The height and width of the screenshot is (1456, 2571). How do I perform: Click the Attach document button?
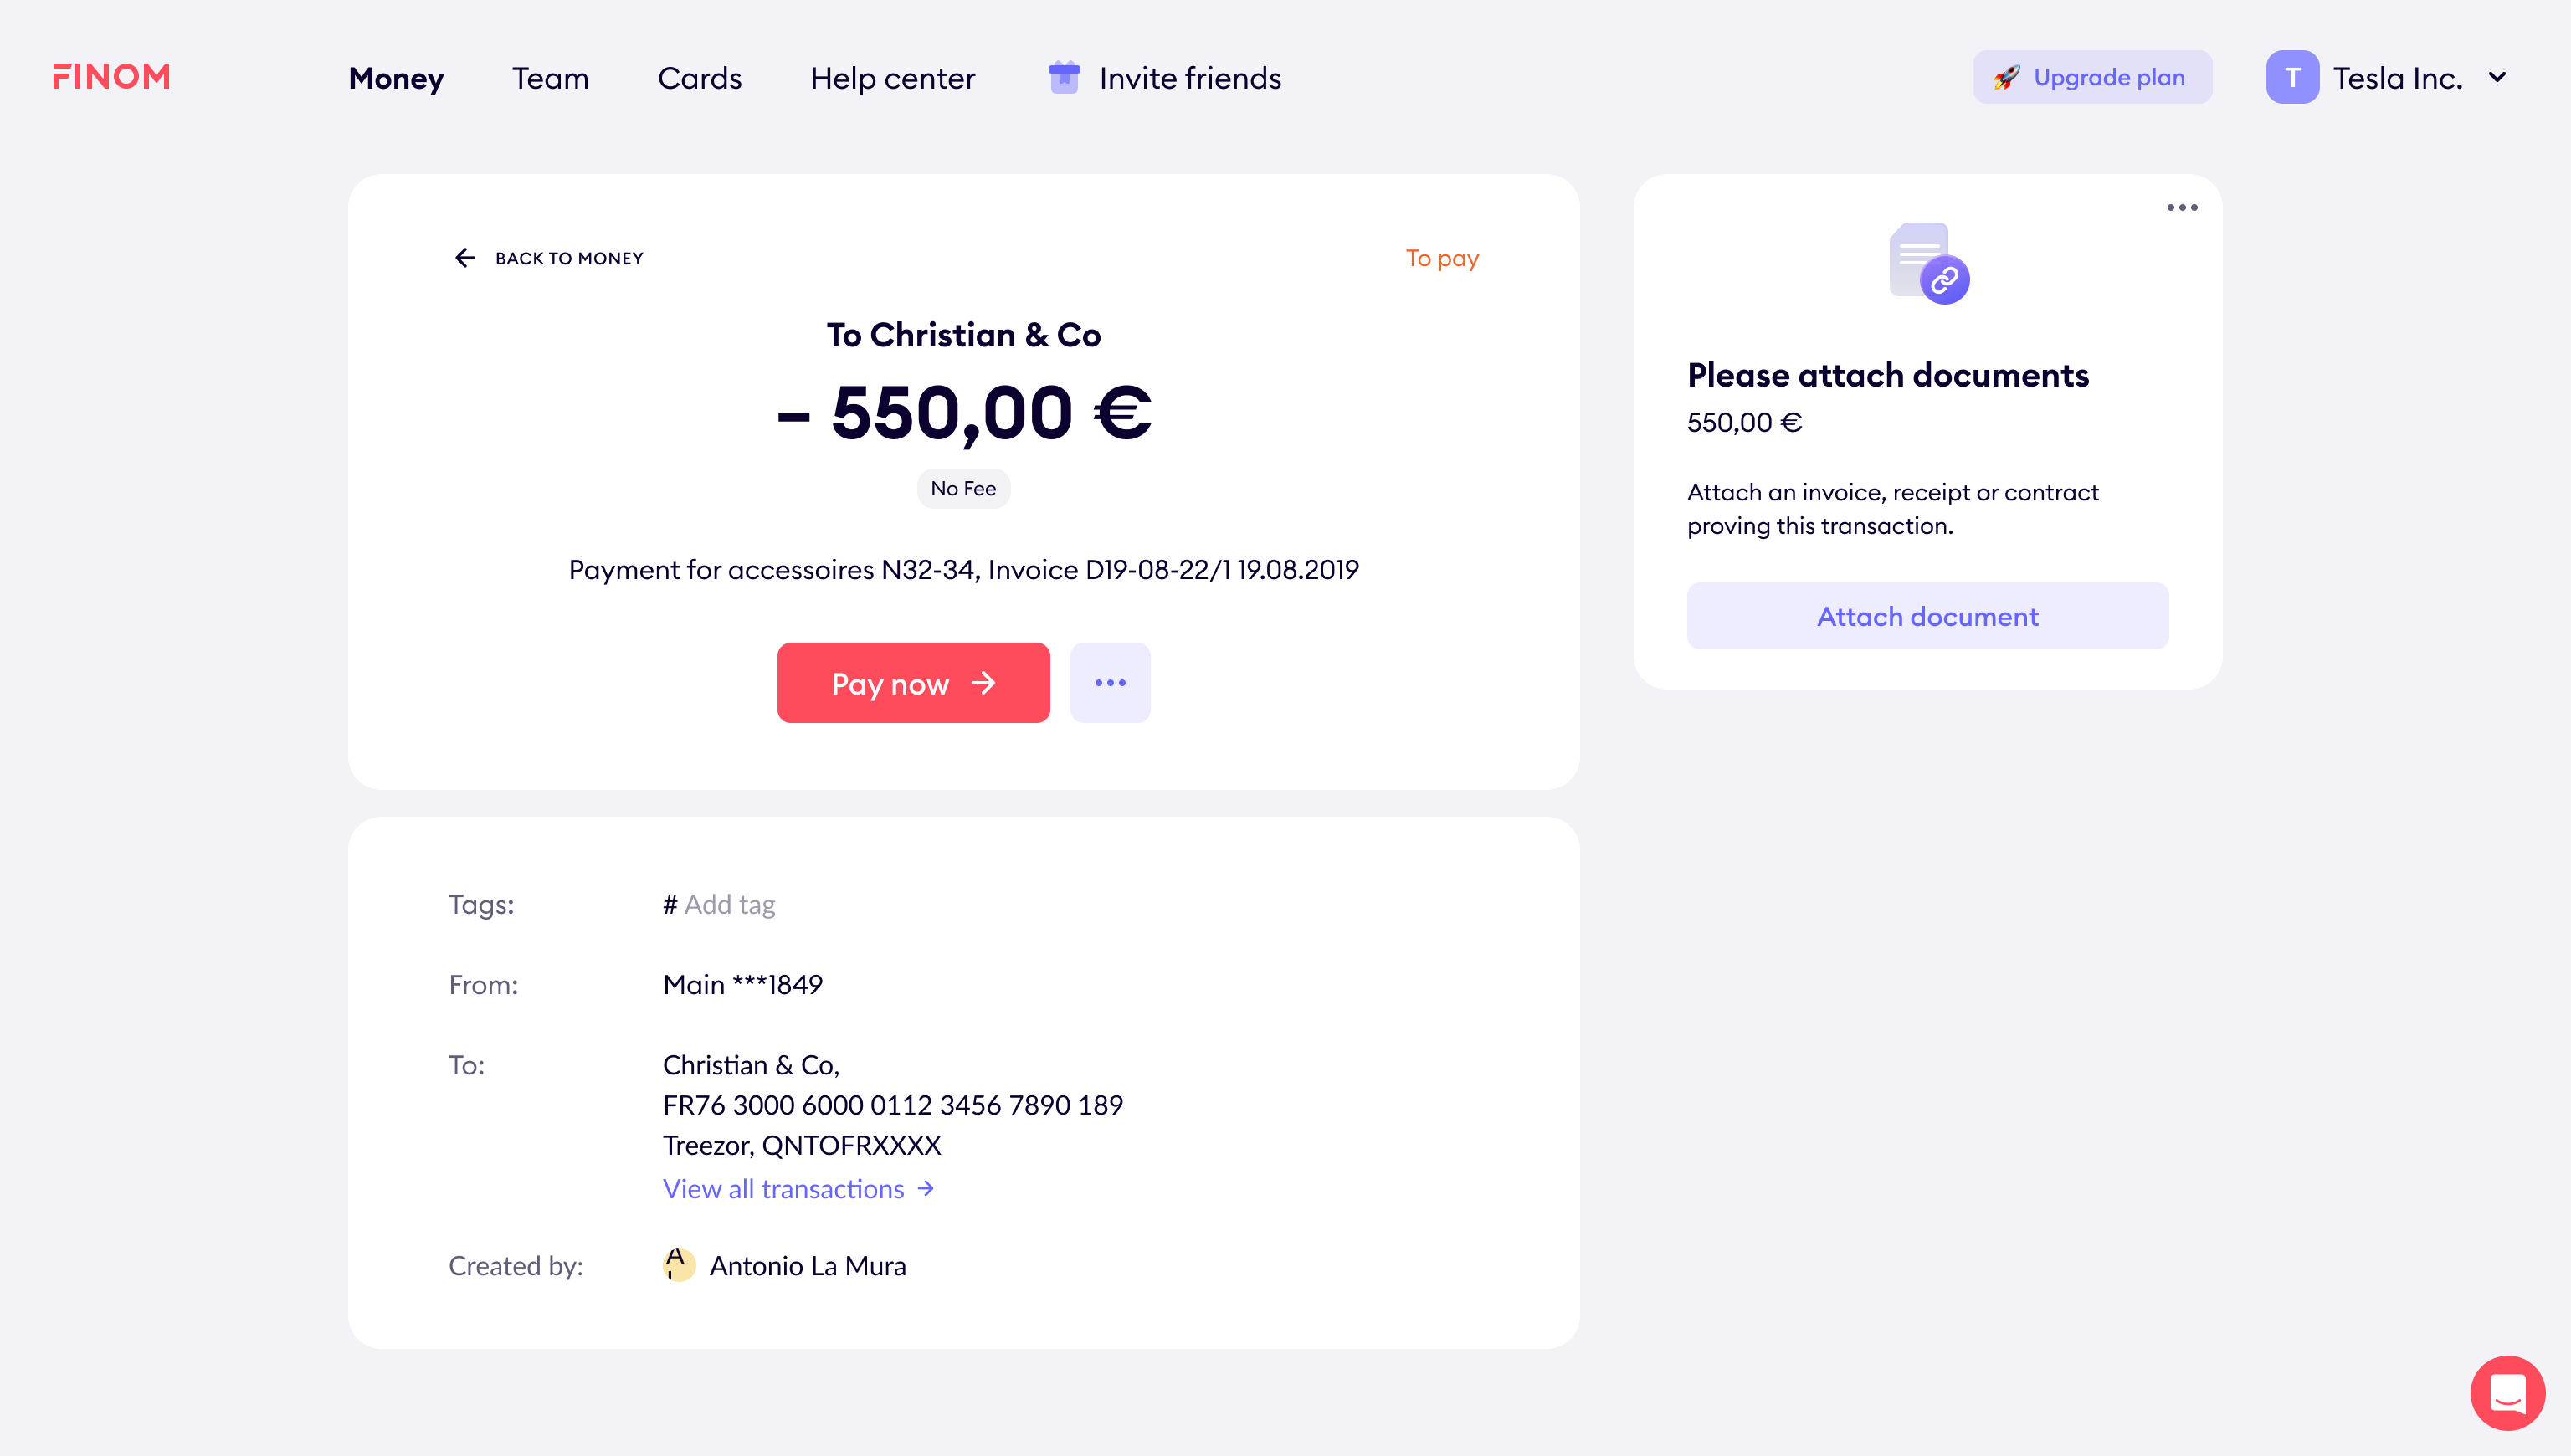coord(1927,616)
